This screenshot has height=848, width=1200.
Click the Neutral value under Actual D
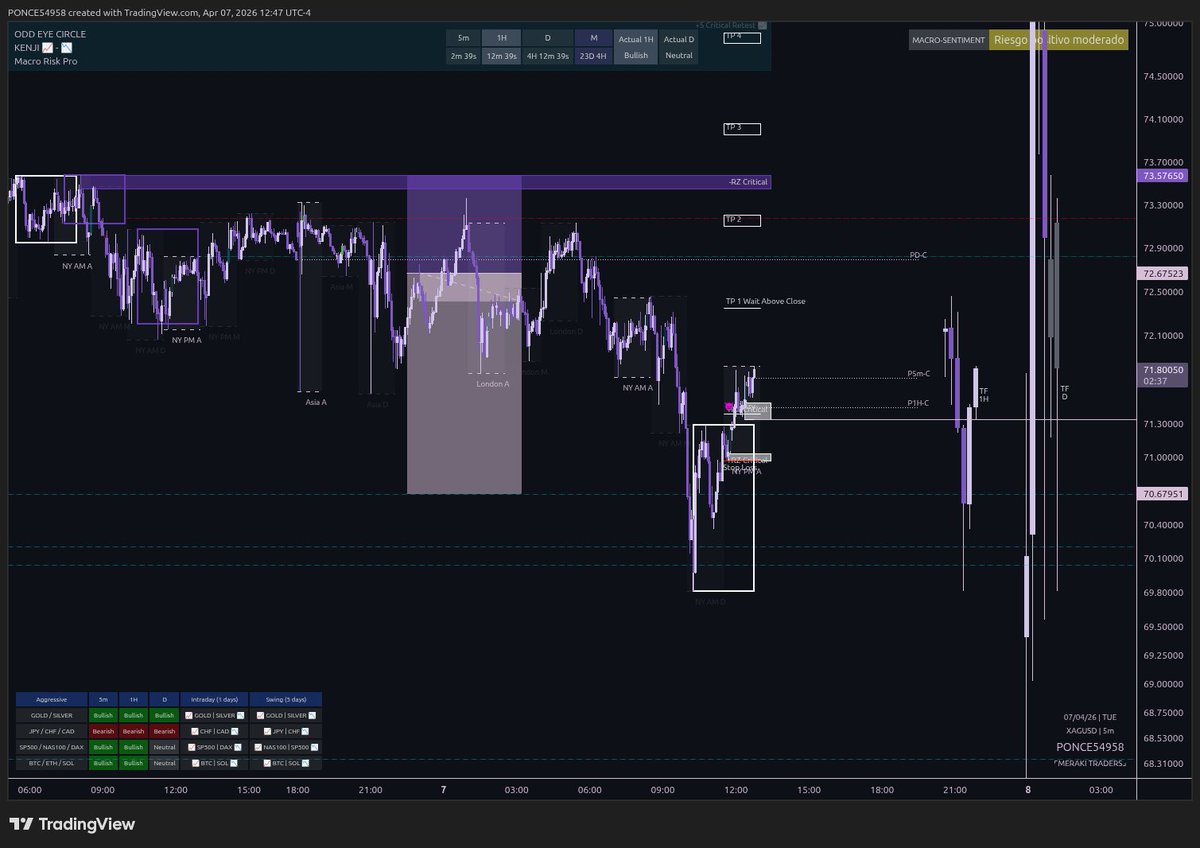click(679, 56)
